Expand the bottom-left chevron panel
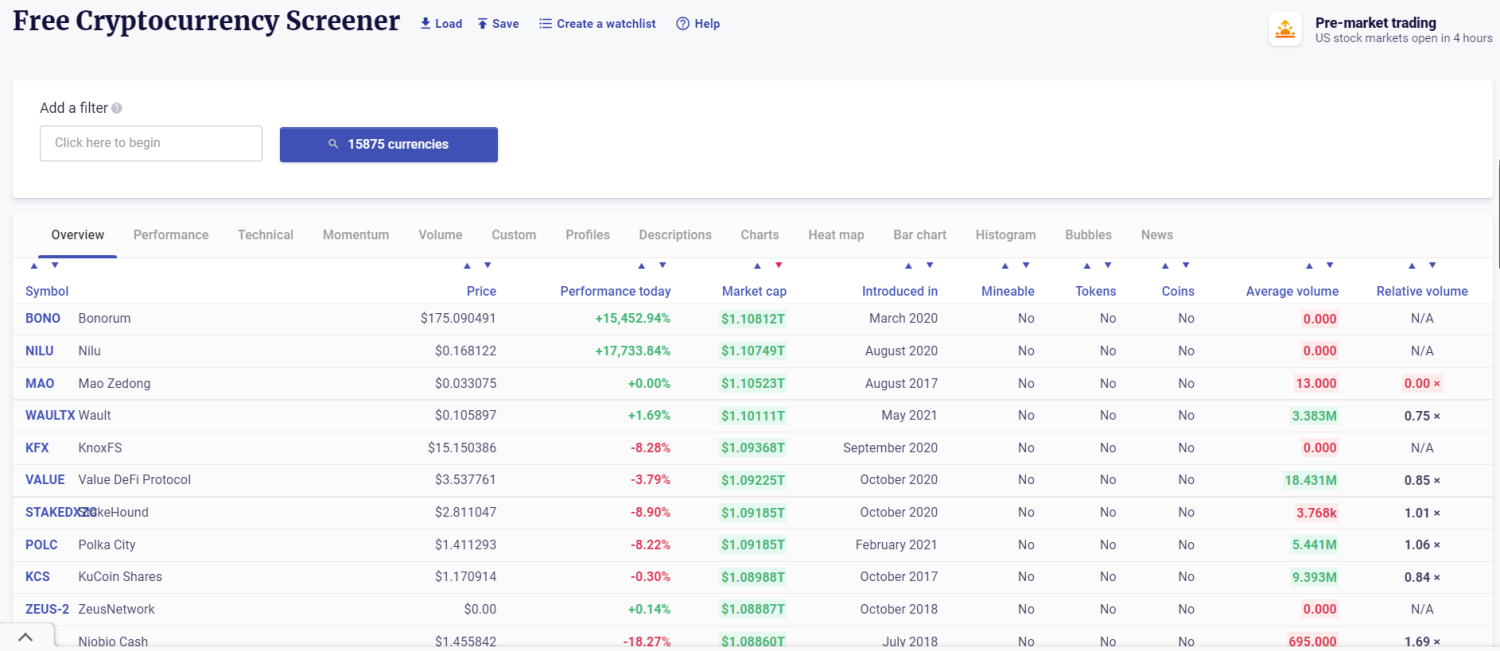Viewport: 1500px width, 651px height. 26,637
